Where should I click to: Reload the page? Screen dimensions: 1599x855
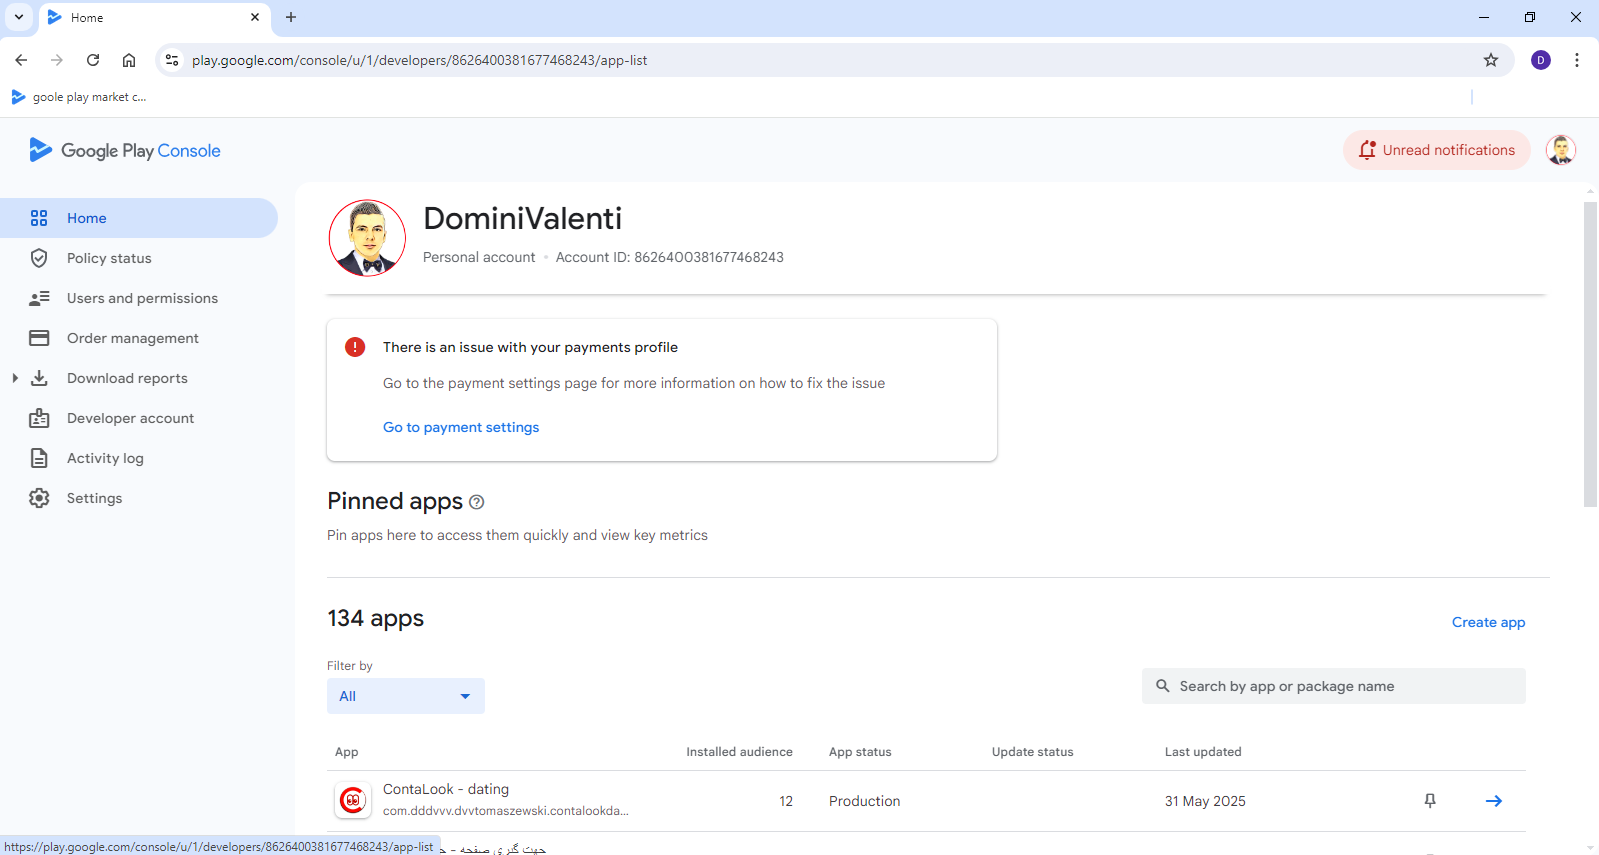pyautogui.click(x=93, y=60)
